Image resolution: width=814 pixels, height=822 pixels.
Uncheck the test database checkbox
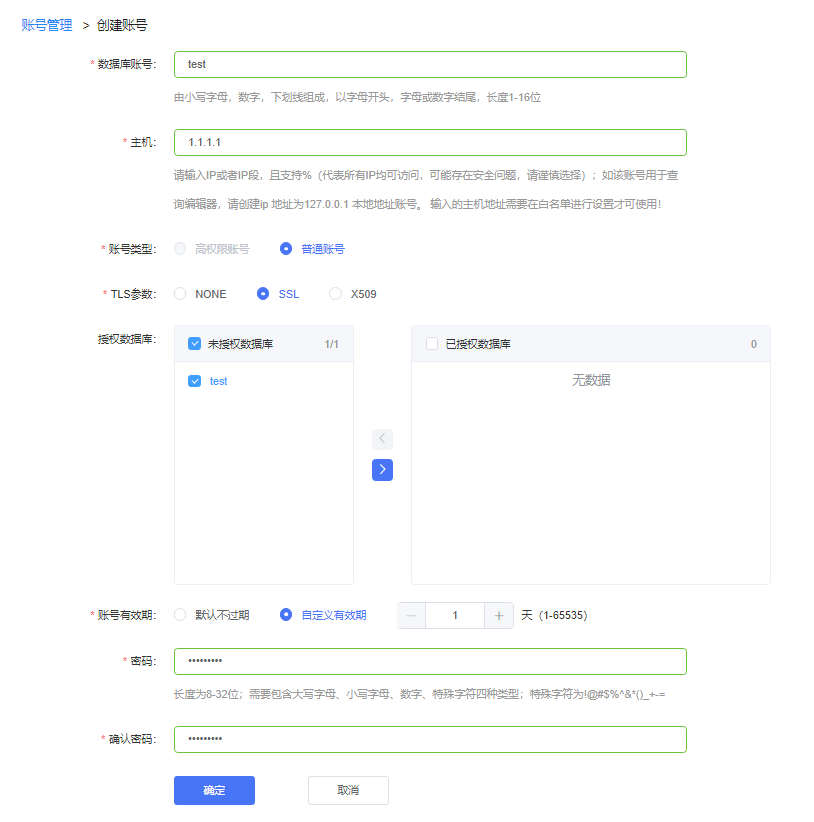195,381
